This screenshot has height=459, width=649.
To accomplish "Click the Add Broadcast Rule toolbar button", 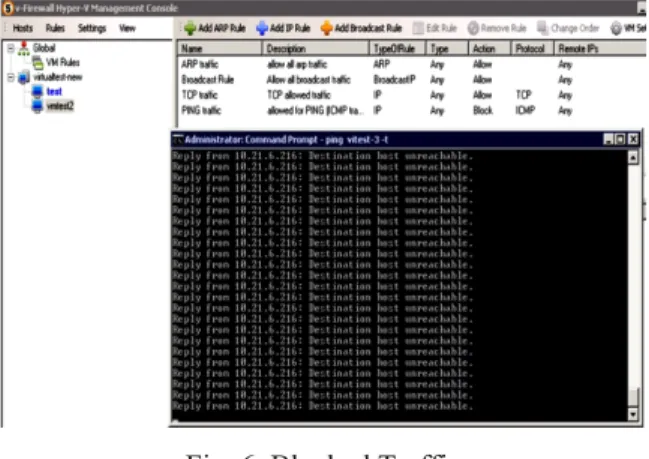I will [x=361, y=28].
